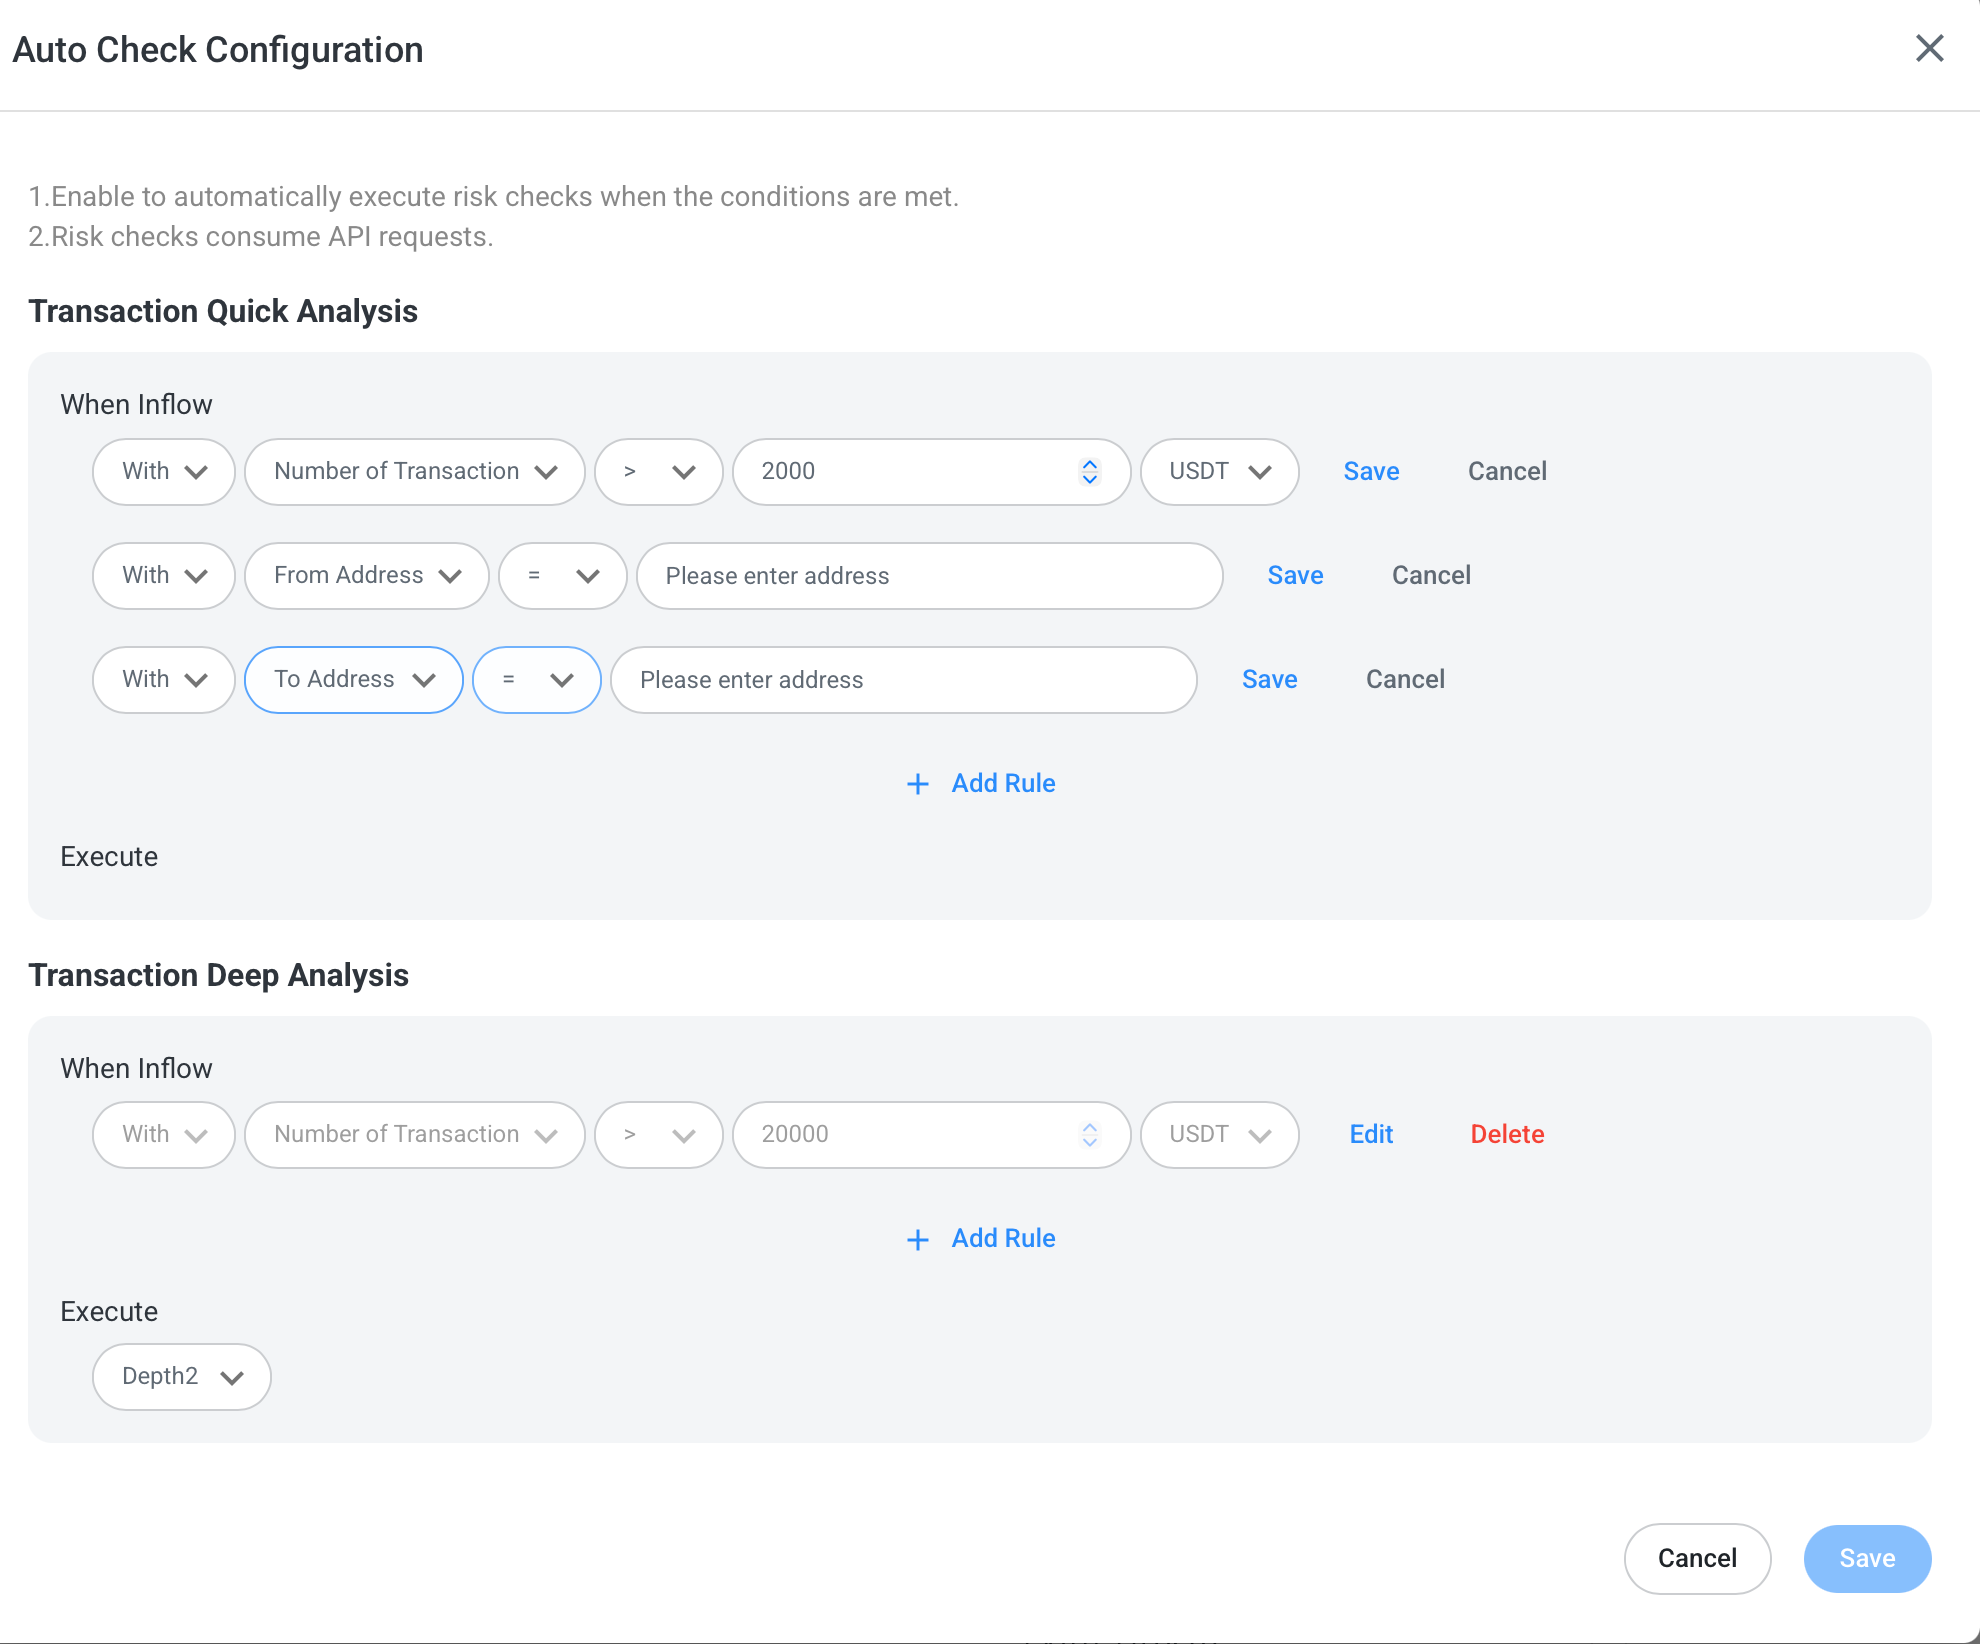Open the From Address field dropdown
Image resolution: width=1980 pixels, height=1644 pixels.
(x=366, y=576)
